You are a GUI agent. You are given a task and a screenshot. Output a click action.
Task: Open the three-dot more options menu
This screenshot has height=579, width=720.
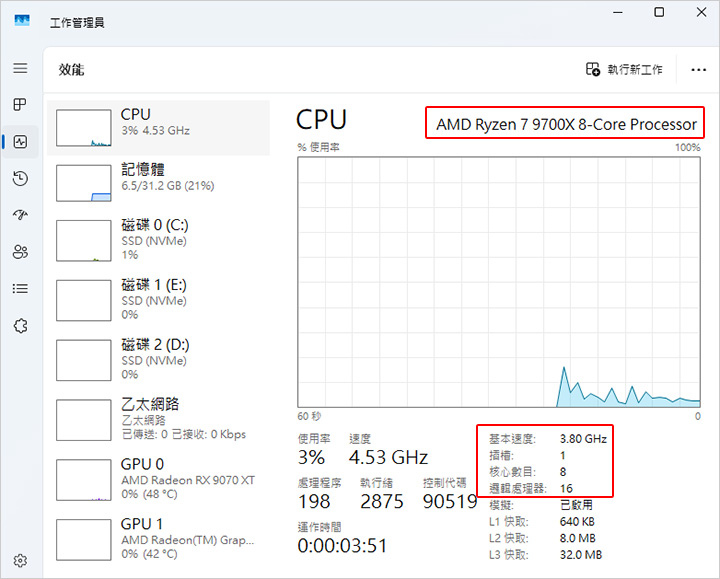698,70
